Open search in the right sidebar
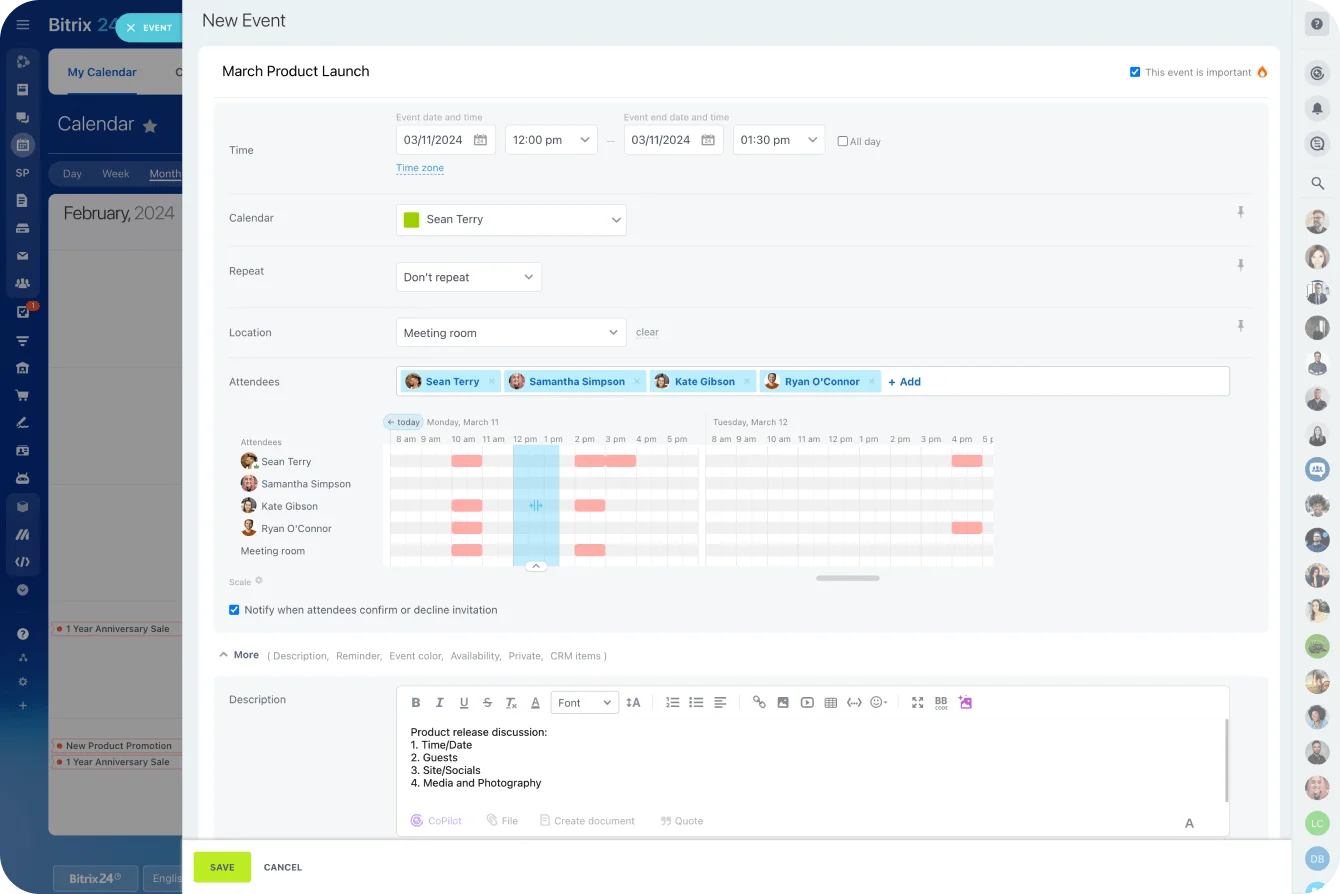 (1316, 183)
